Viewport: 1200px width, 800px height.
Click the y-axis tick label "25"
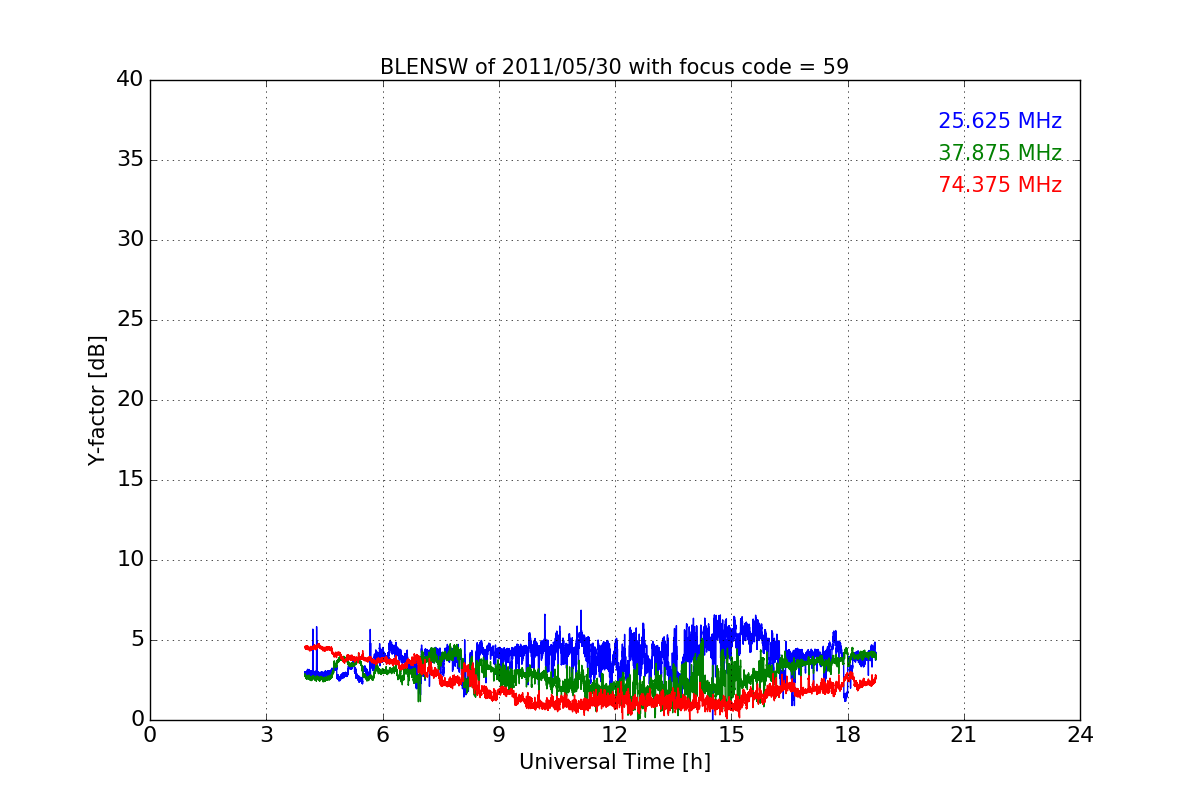click(130, 320)
